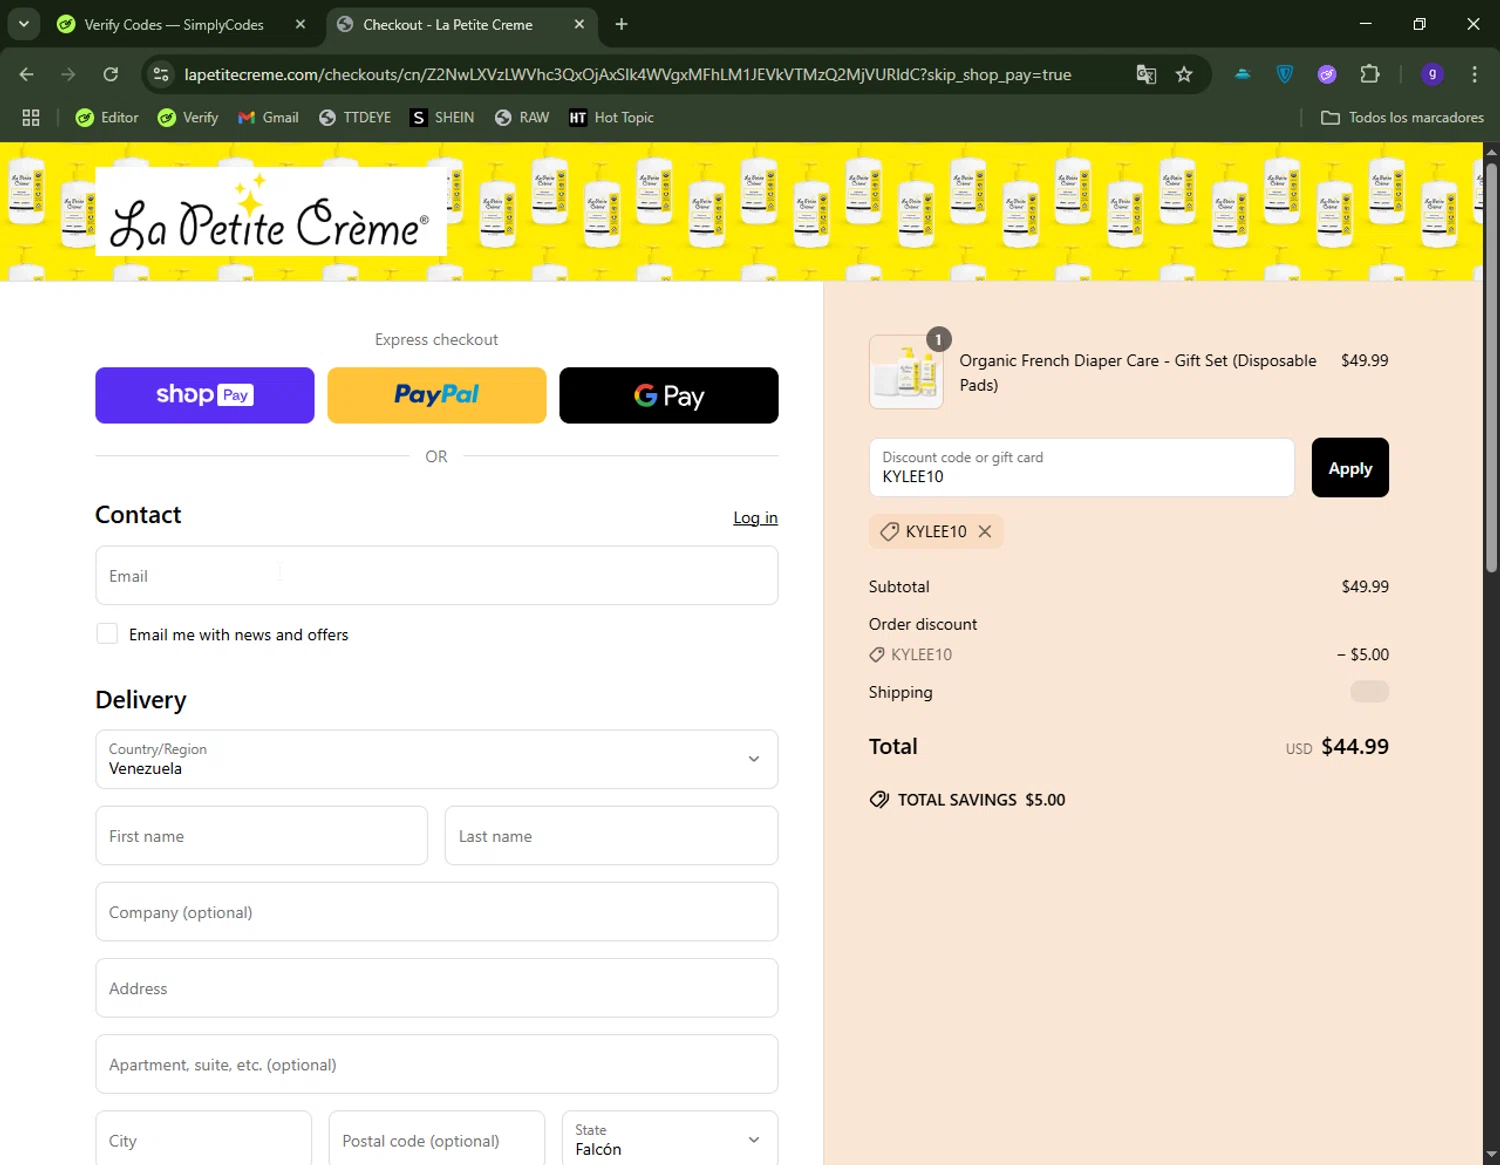Click the Bitwarden shield extension icon
The image size is (1500, 1165).
click(x=1285, y=74)
